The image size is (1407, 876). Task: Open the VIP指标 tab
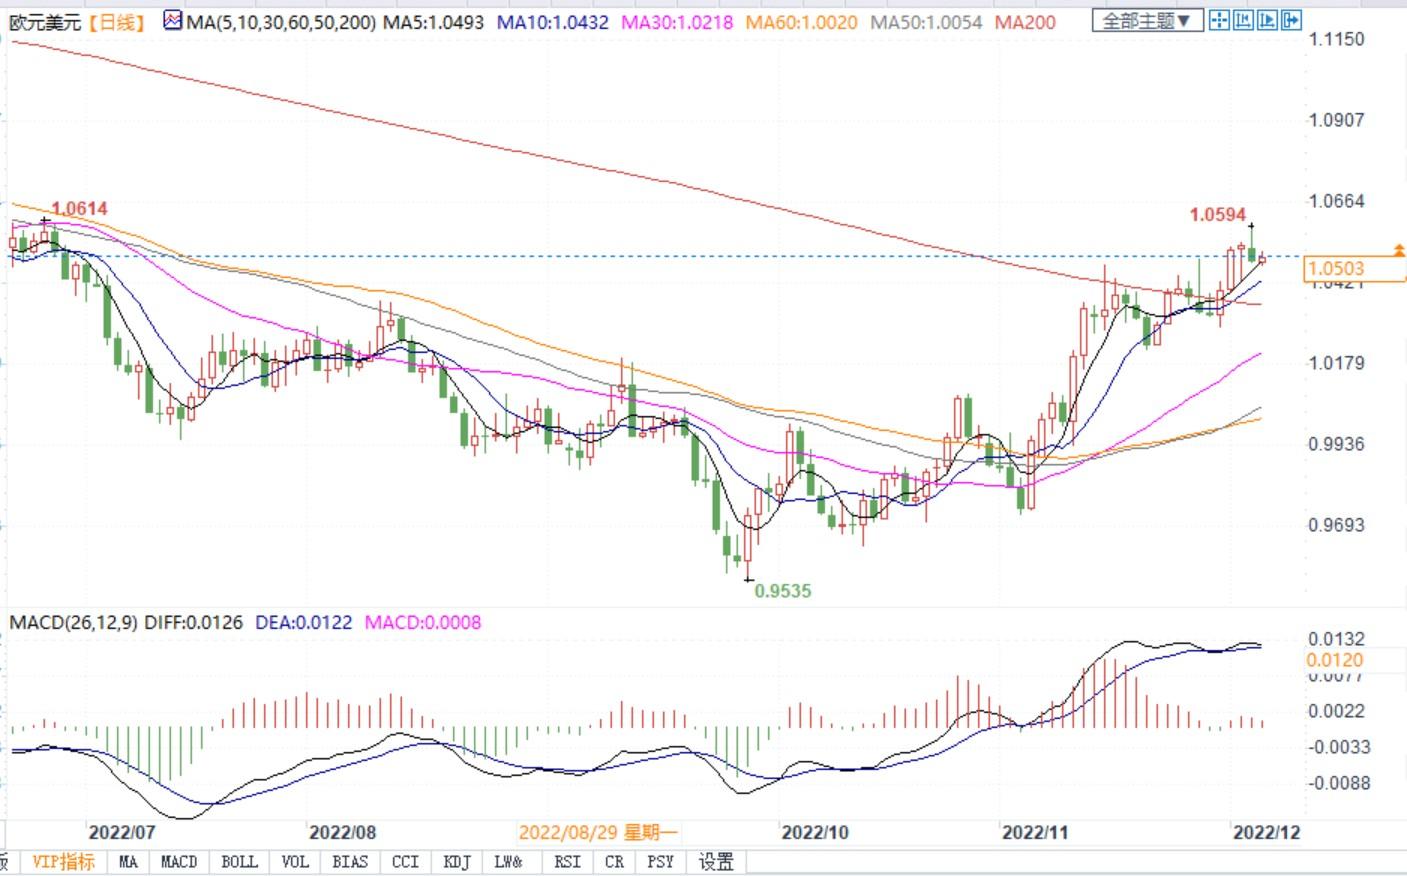[63, 861]
